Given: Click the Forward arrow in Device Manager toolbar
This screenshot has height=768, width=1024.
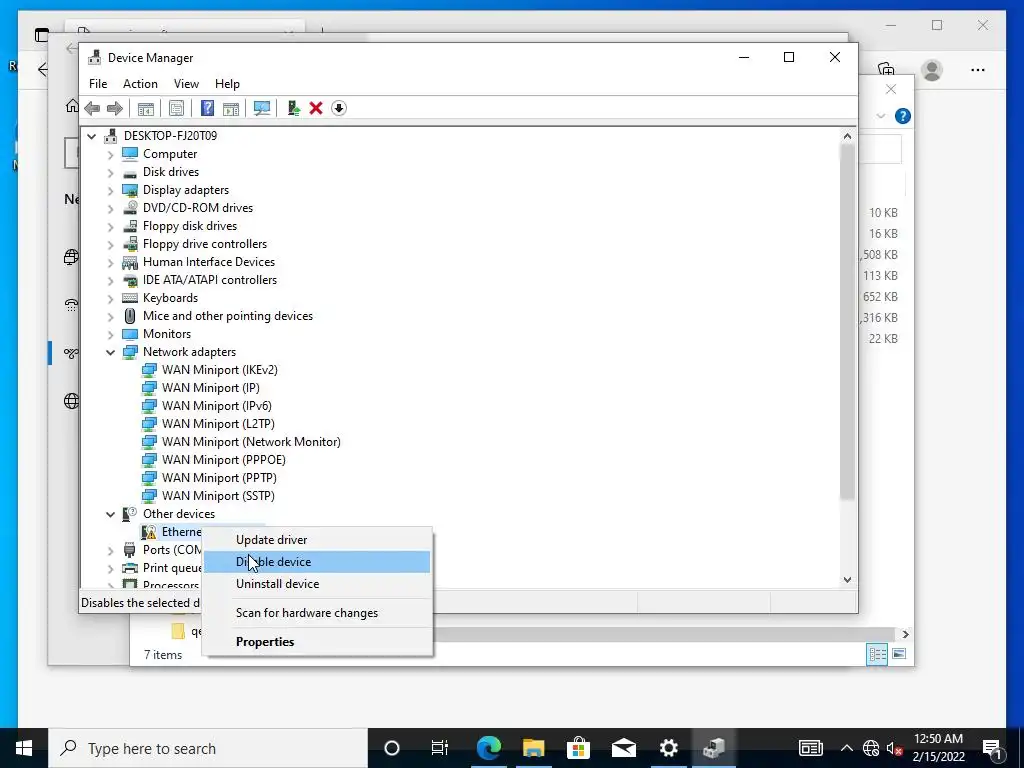Looking at the screenshot, I should tap(115, 108).
